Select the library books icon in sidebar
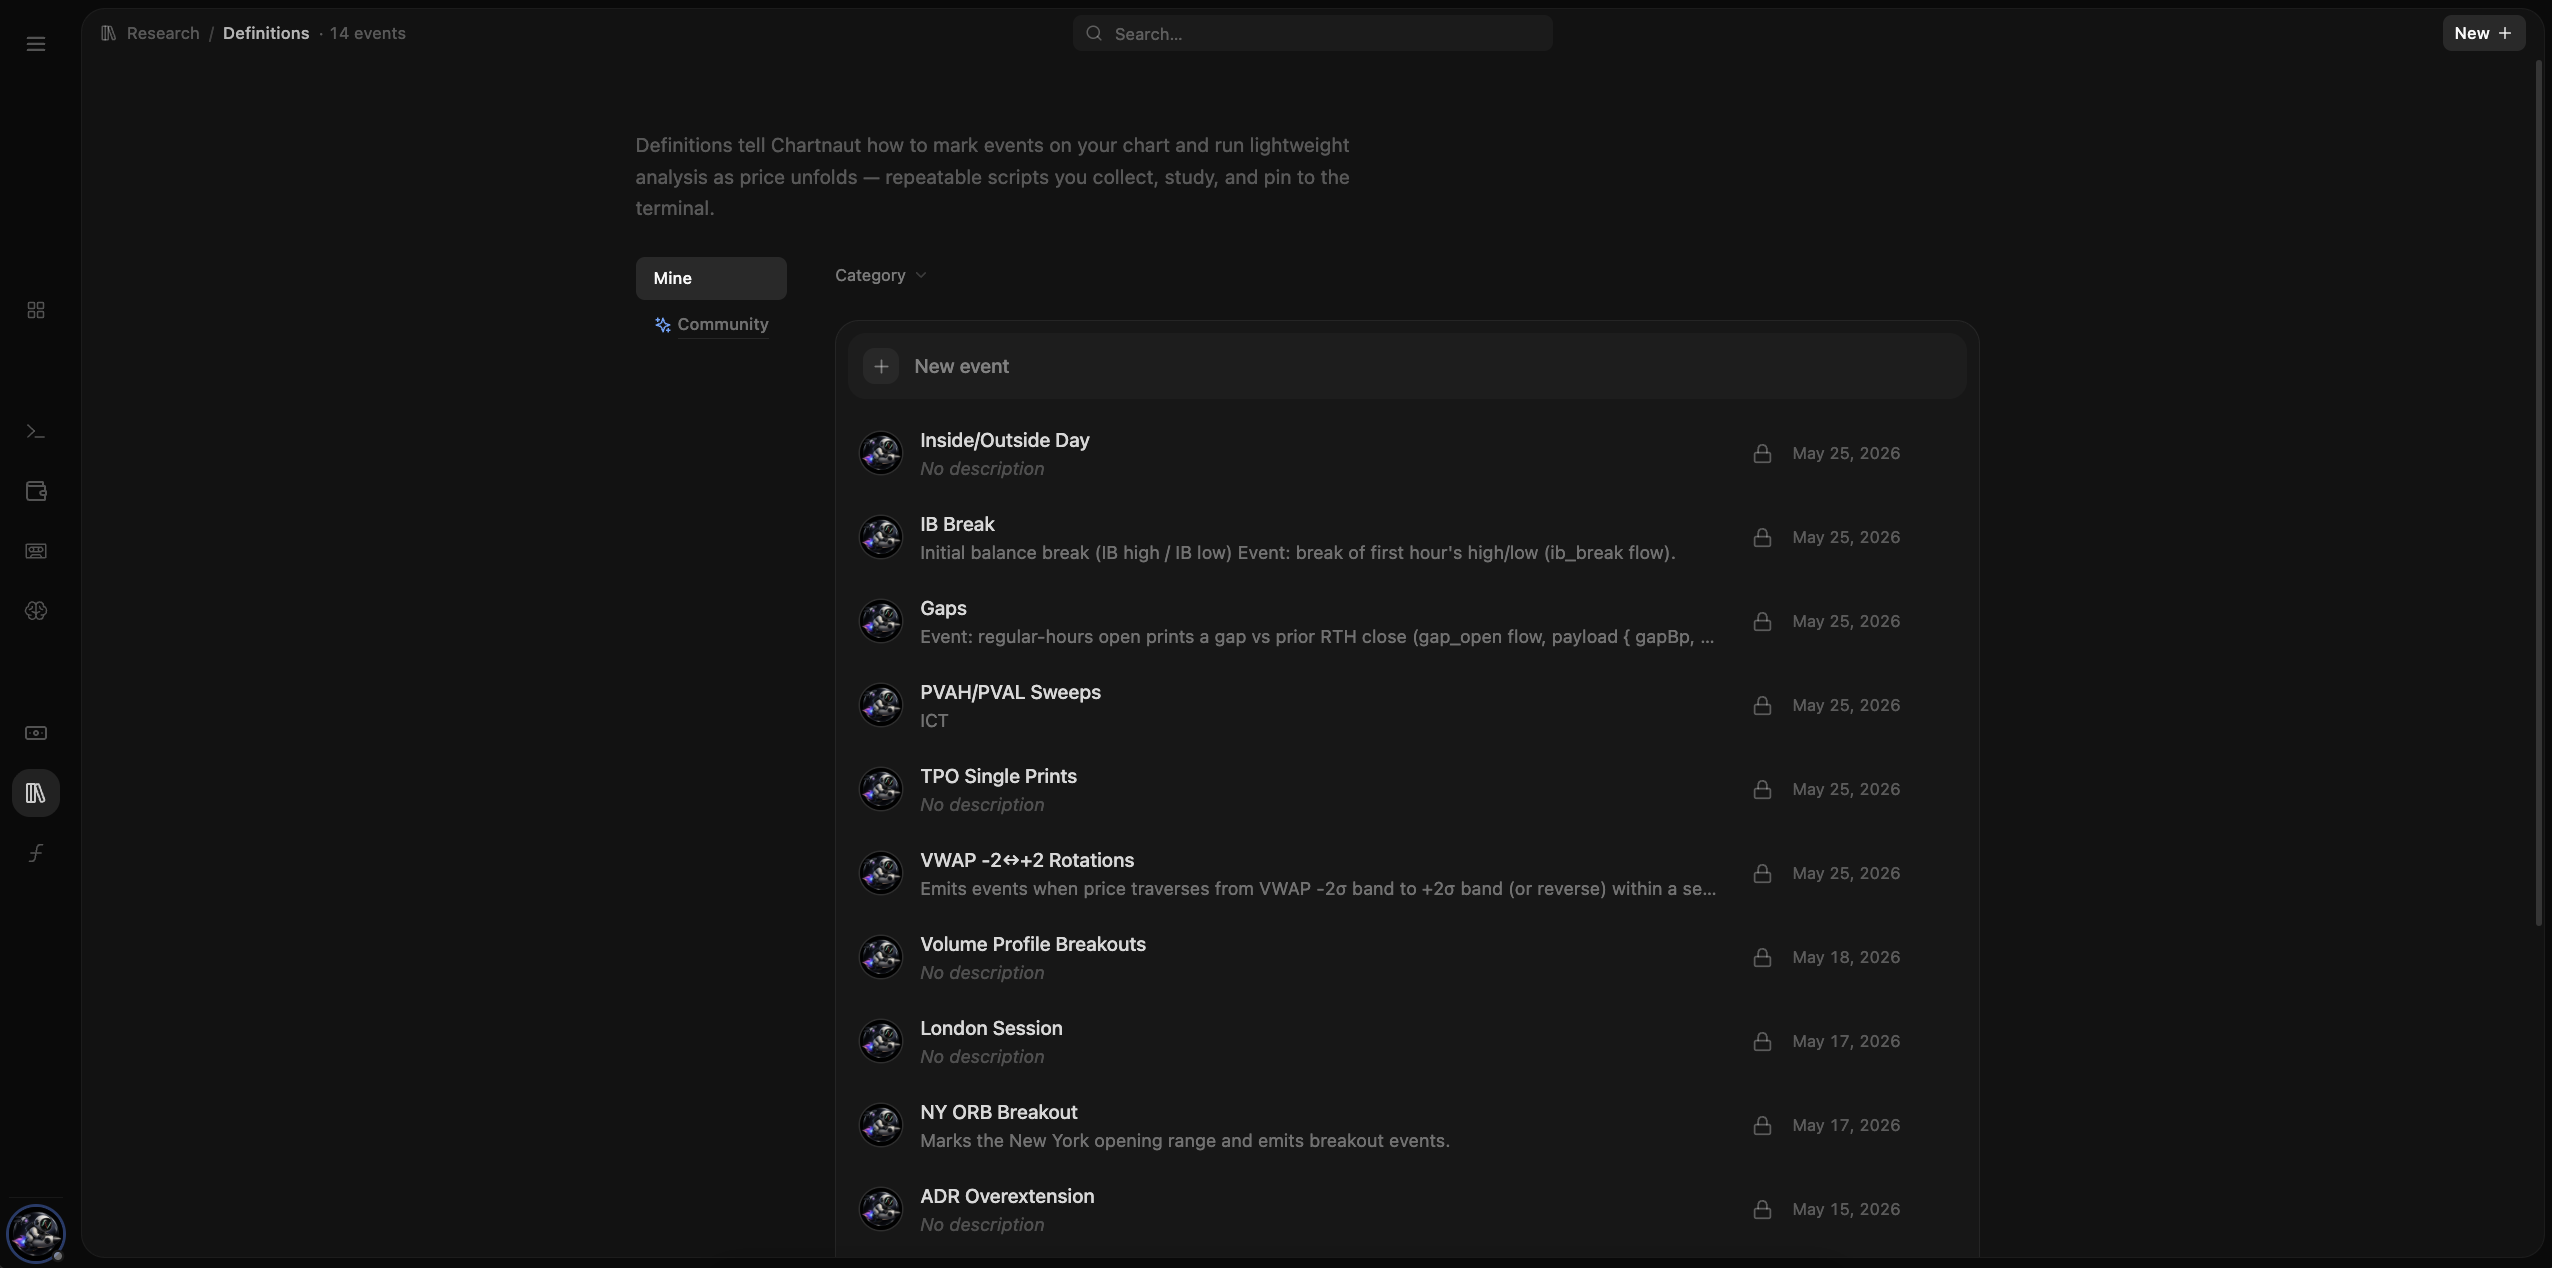Viewport: 2552px width, 1268px height. (x=36, y=793)
